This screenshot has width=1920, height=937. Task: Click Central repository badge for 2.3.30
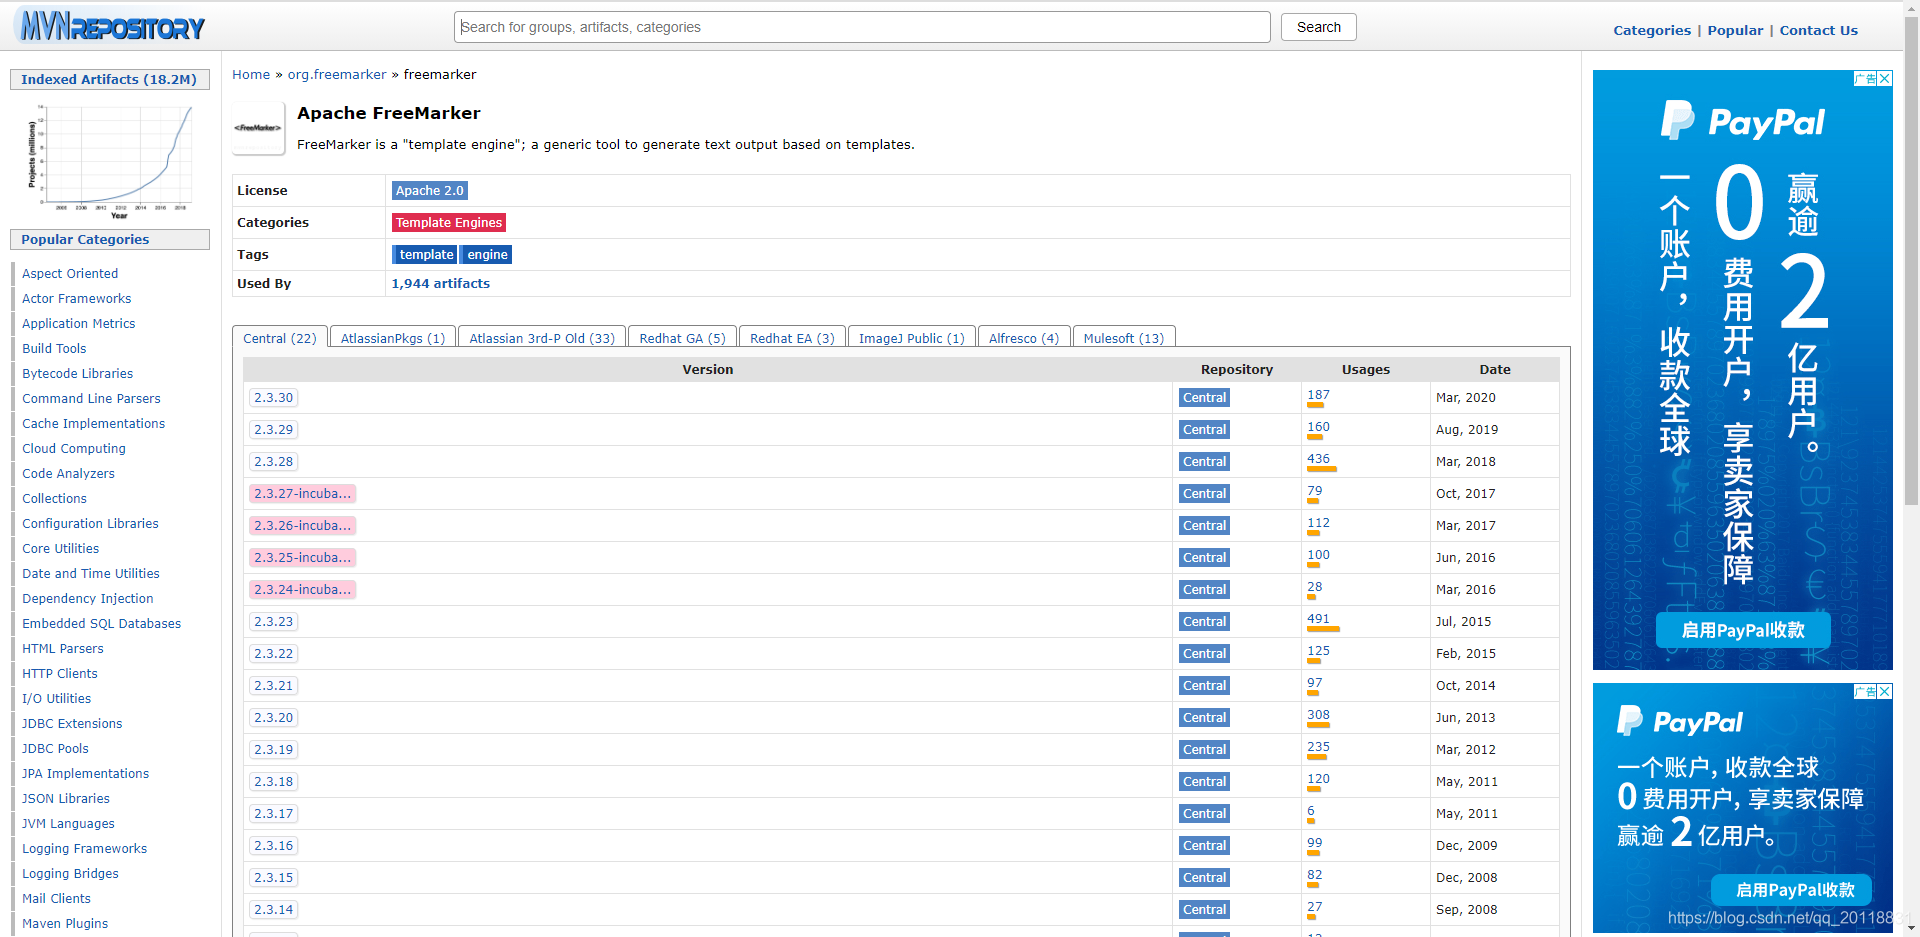click(1204, 397)
